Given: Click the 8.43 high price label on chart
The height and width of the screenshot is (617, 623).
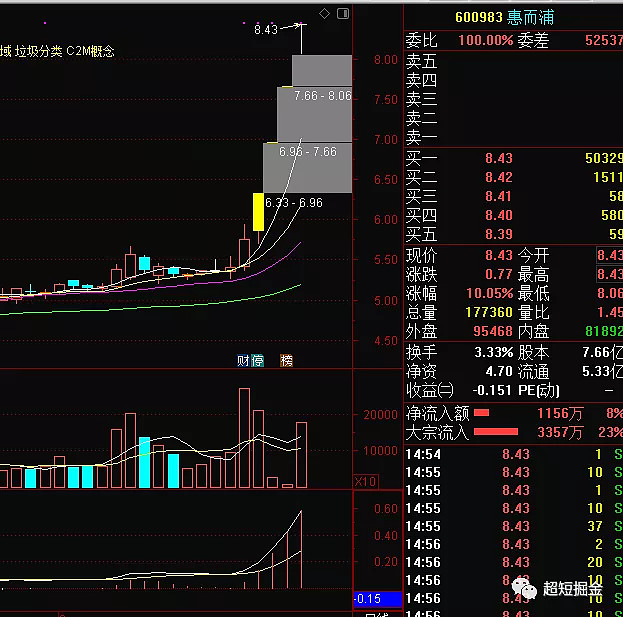Looking at the screenshot, I should pyautogui.click(x=266, y=30).
